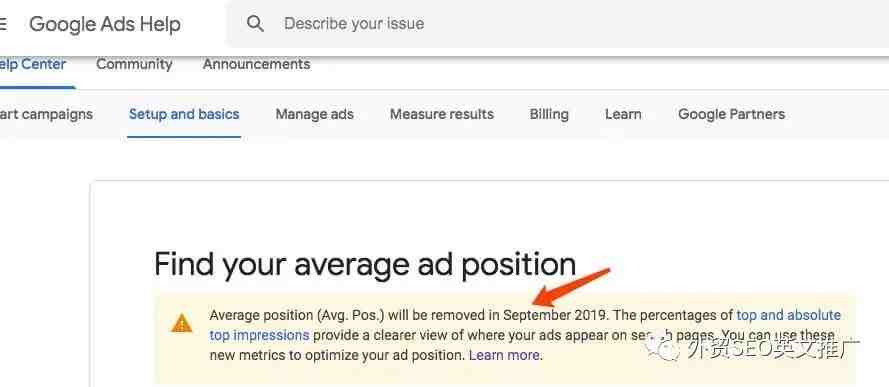Open the Announcements tab
Viewport: 889px width, 387px height.
(x=256, y=64)
